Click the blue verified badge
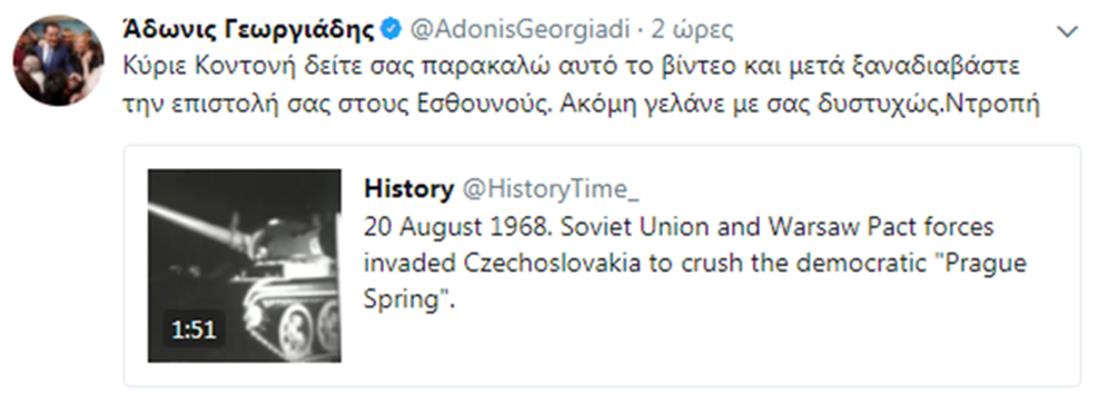 (392, 30)
